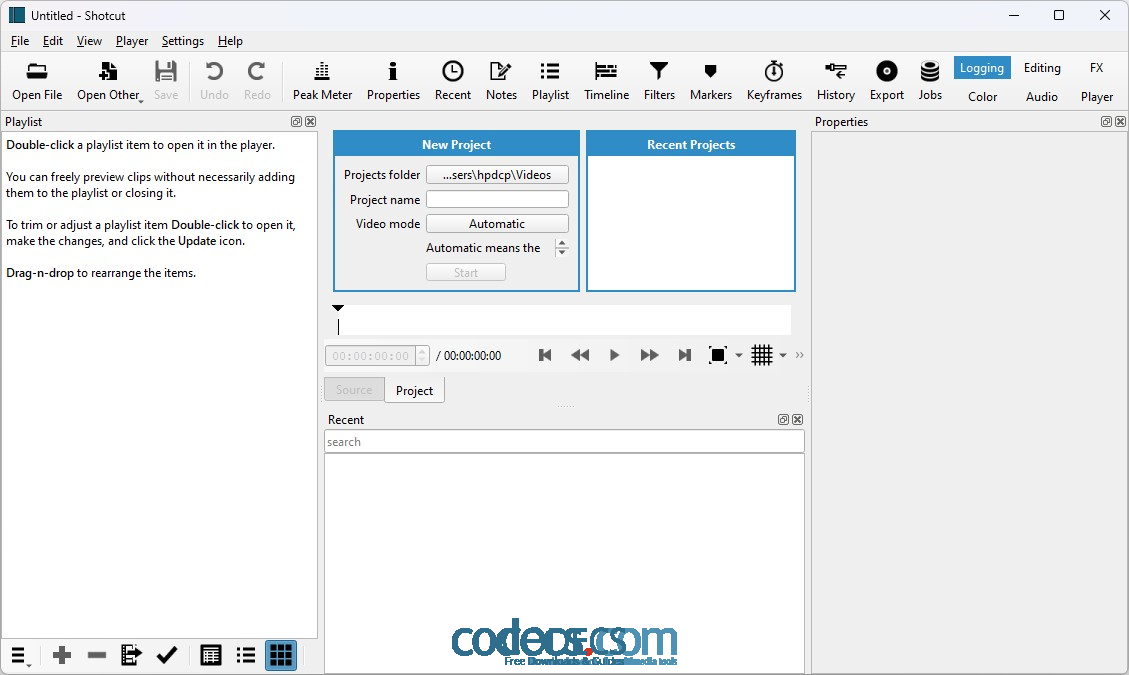Click the Start project button
1129x675 pixels.
pos(465,272)
